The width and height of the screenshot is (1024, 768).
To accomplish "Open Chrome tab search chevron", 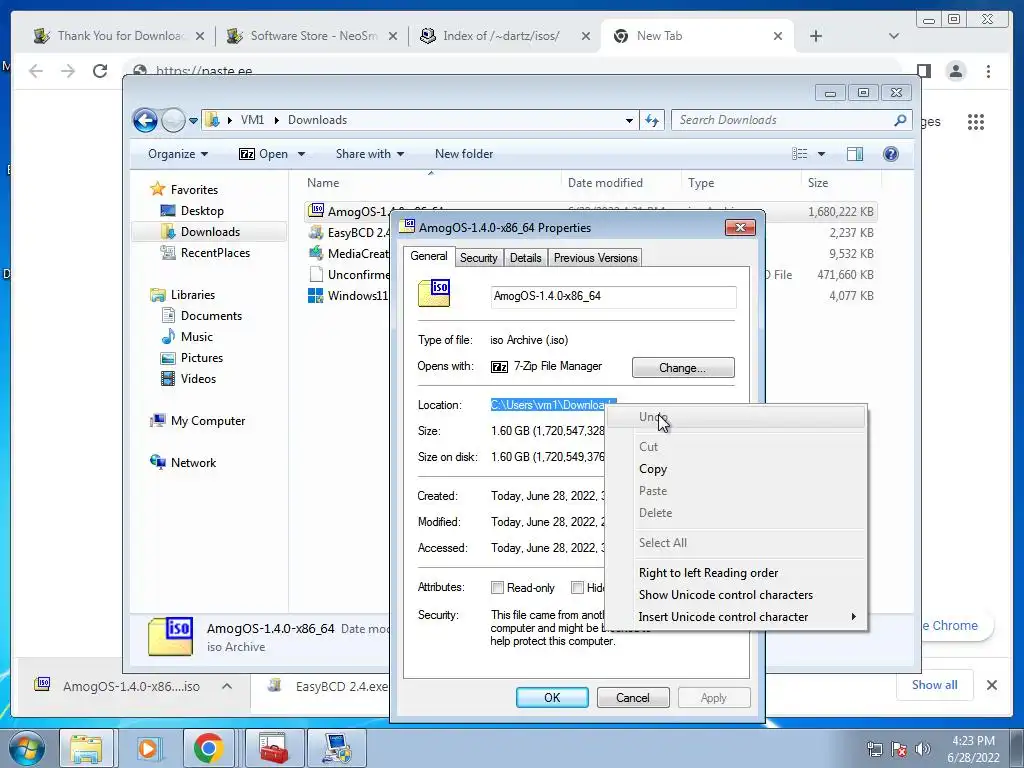I will pyautogui.click(x=893, y=37).
